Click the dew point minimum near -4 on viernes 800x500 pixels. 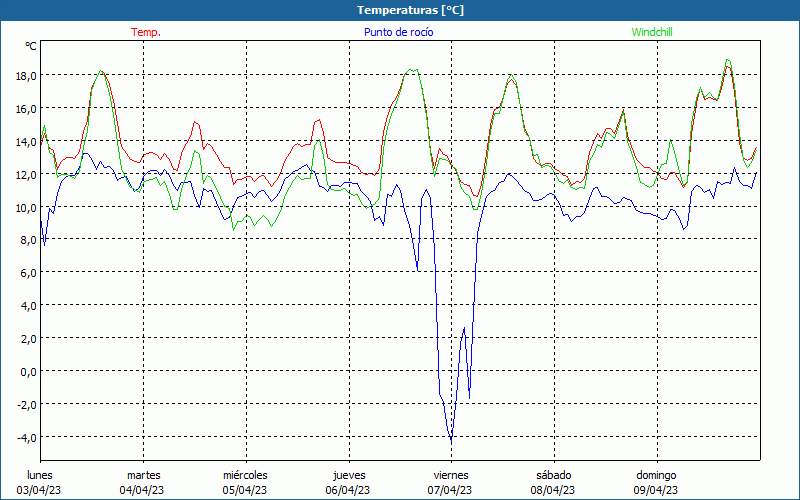tap(451, 440)
